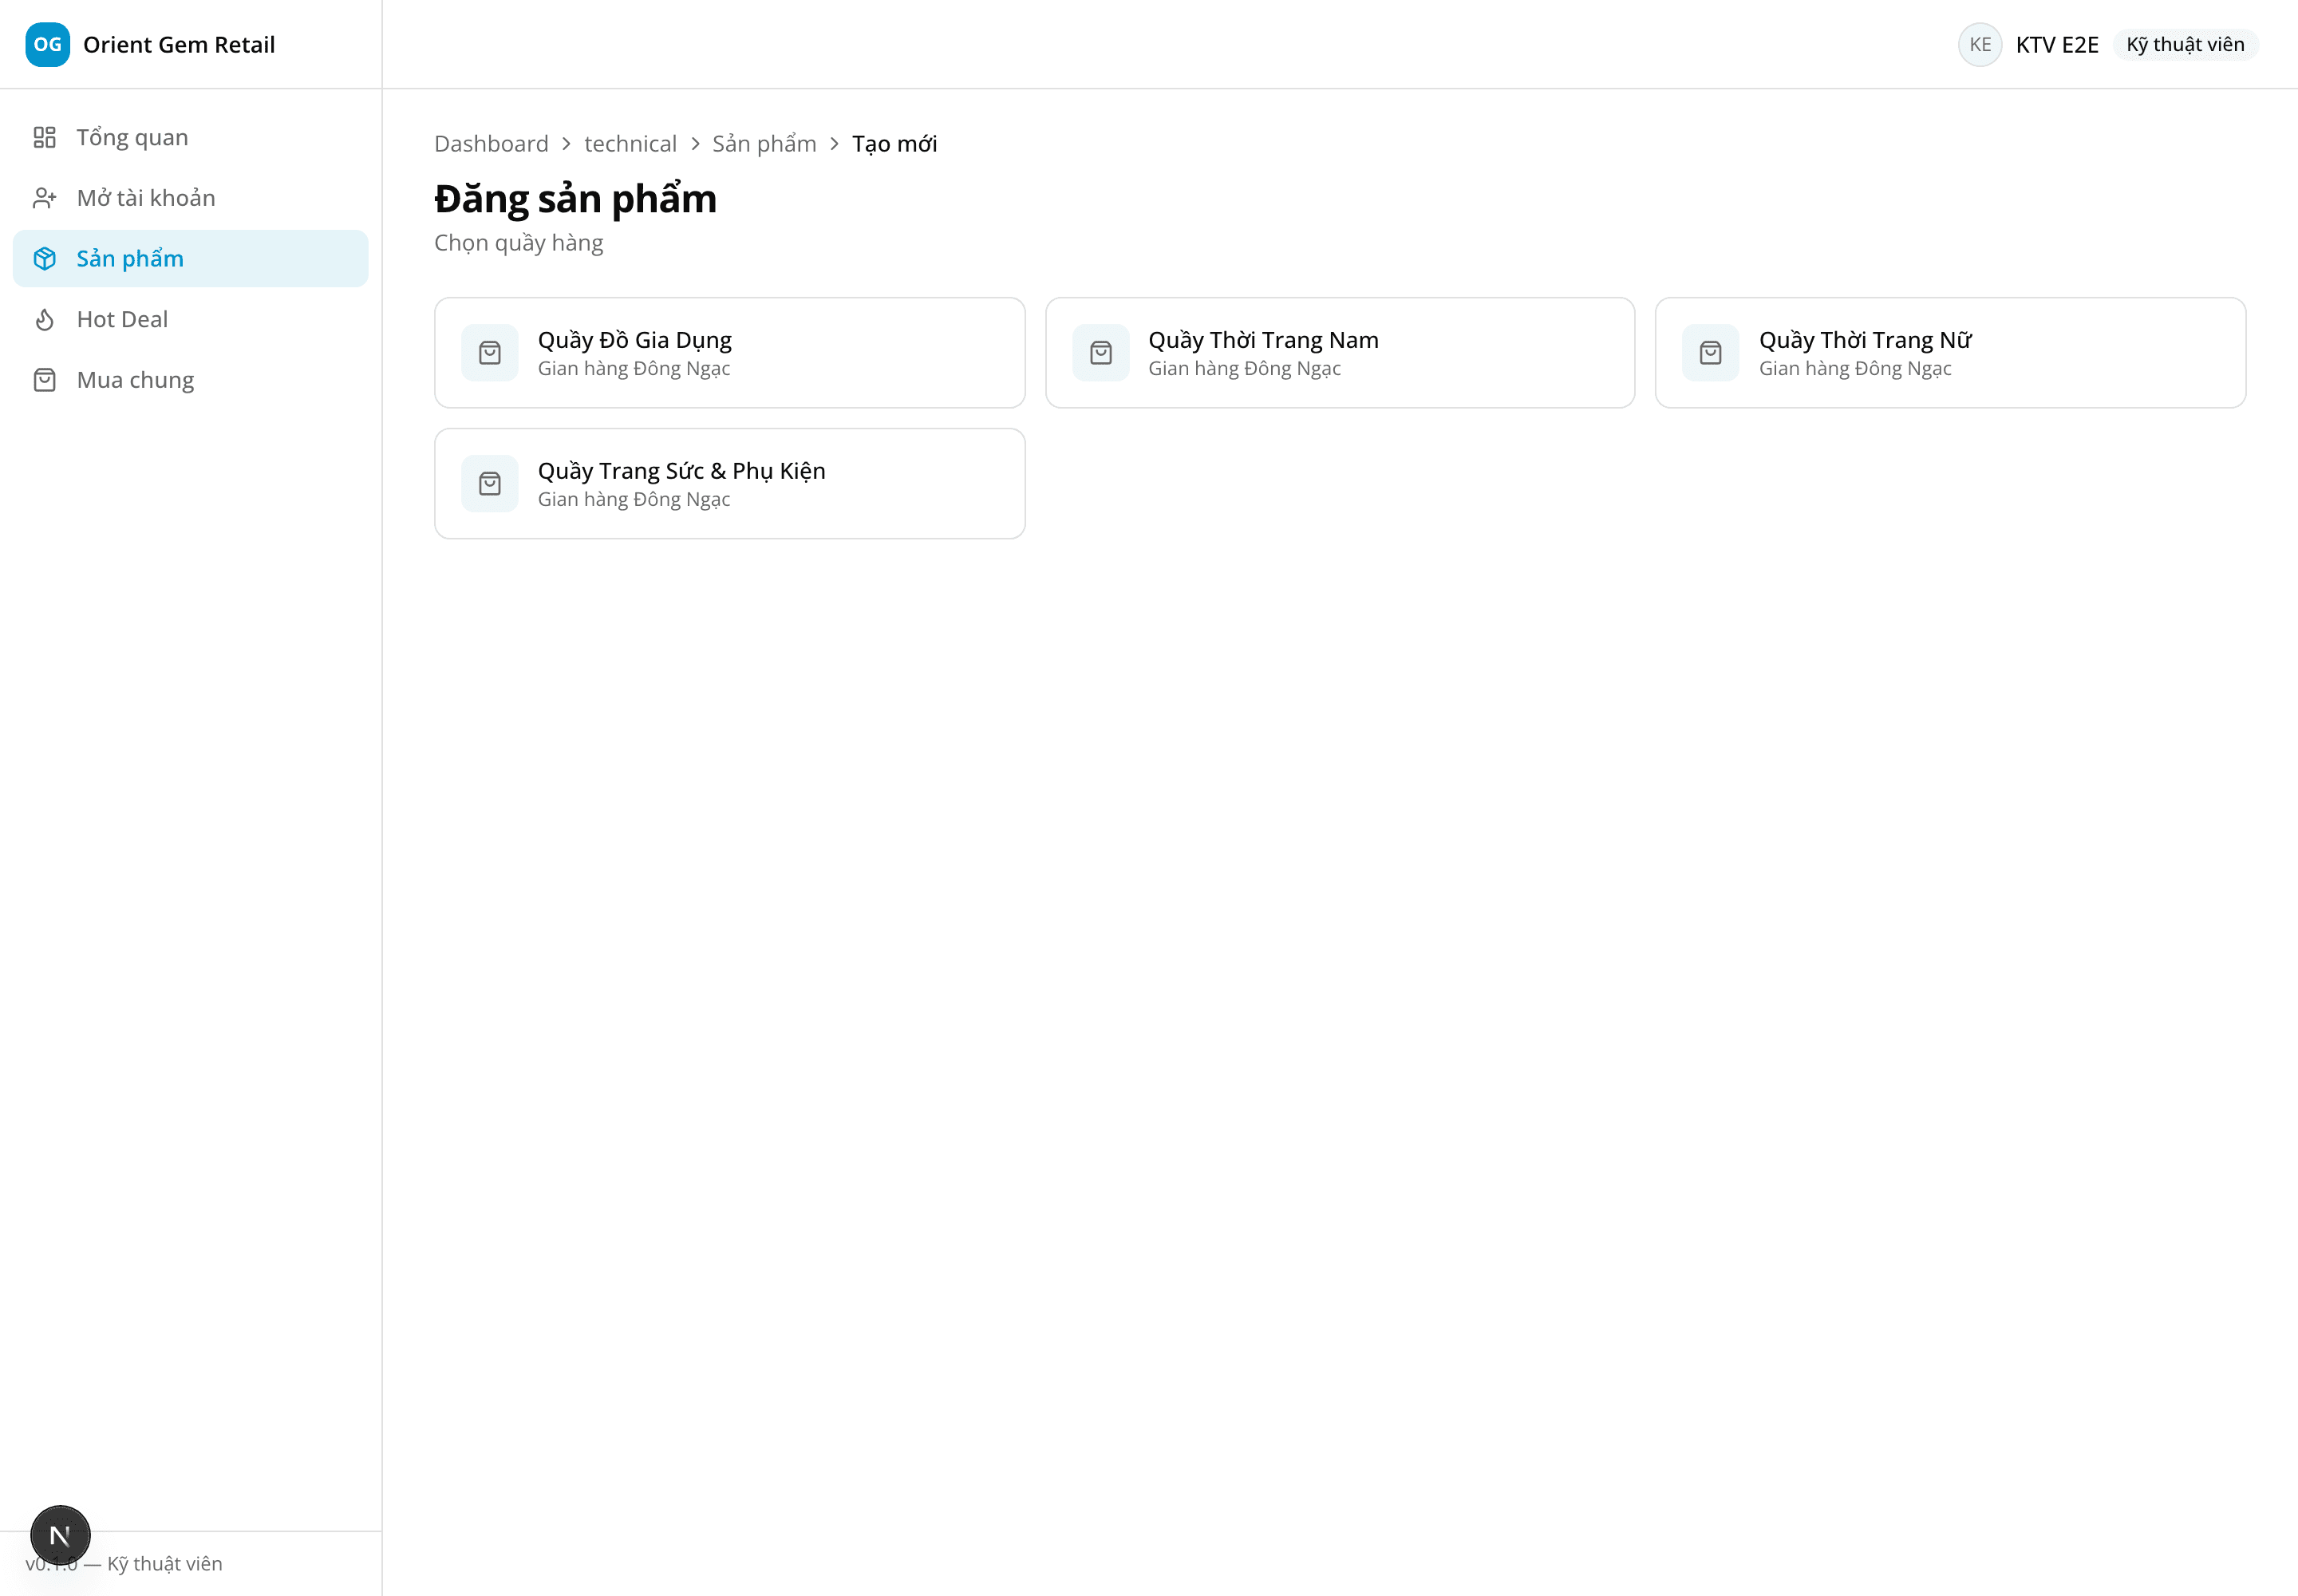Click the footer version Kỹ thuật viên text
The width and height of the screenshot is (2298, 1596).
[x=124, y=1564]
